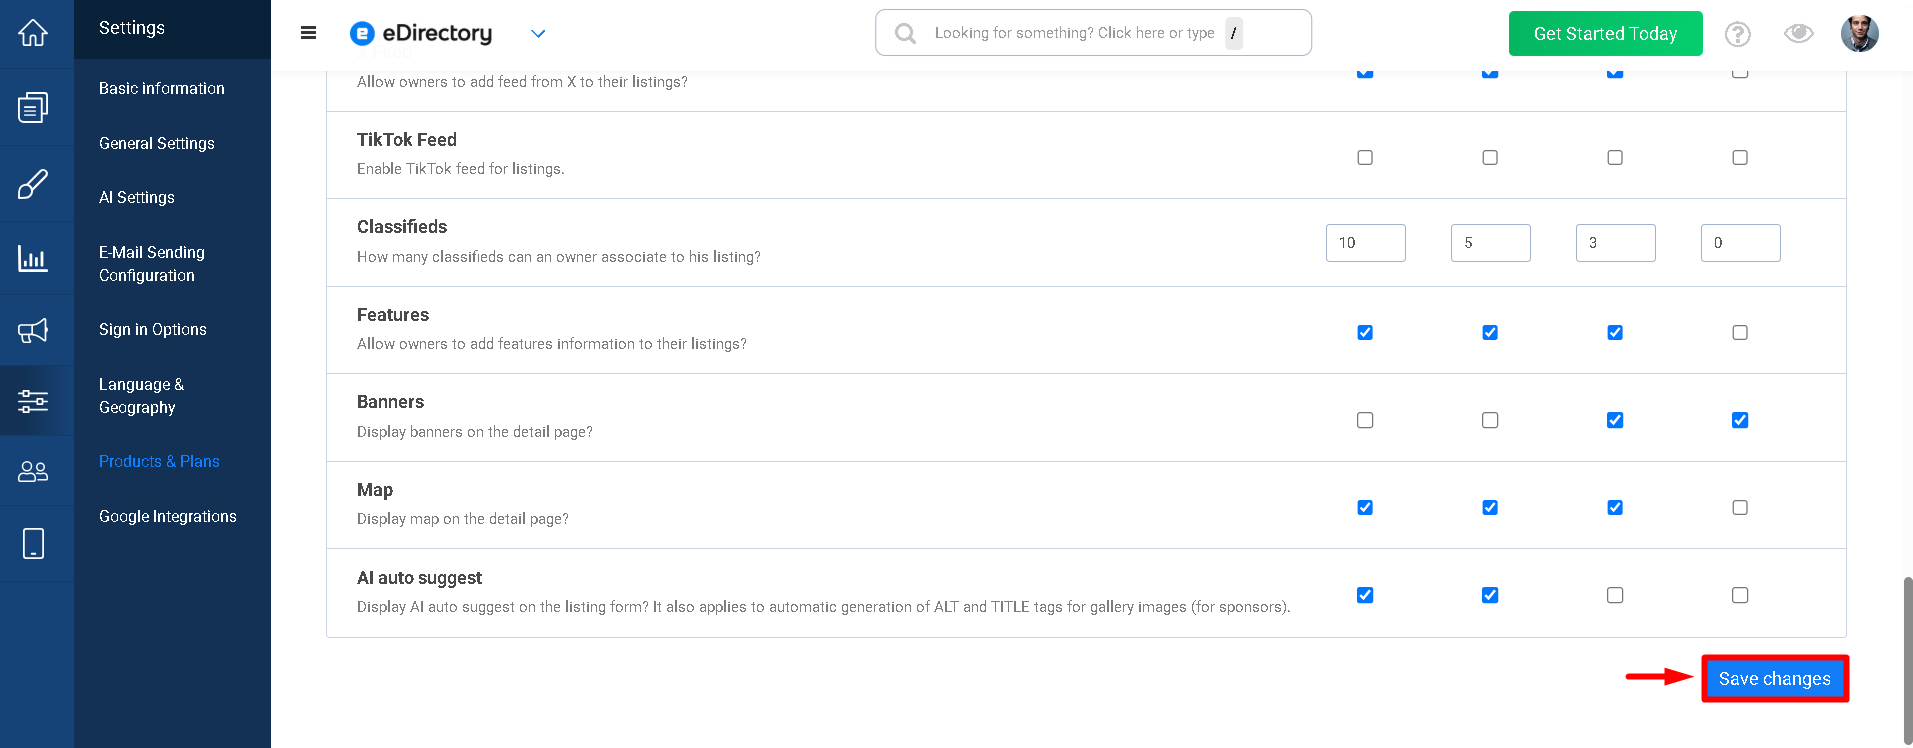
Task: Open the help question mark icon
Action: (x=1738, y=34)
